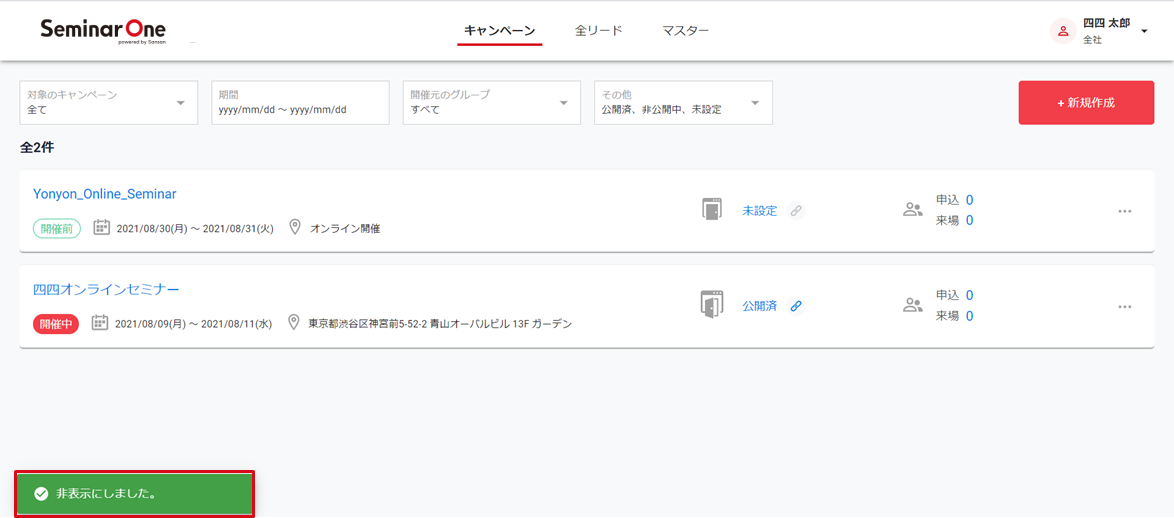
Task: Click the 四四 太郎 user name
Action: pyautogui.click(x=1107, y=23)
